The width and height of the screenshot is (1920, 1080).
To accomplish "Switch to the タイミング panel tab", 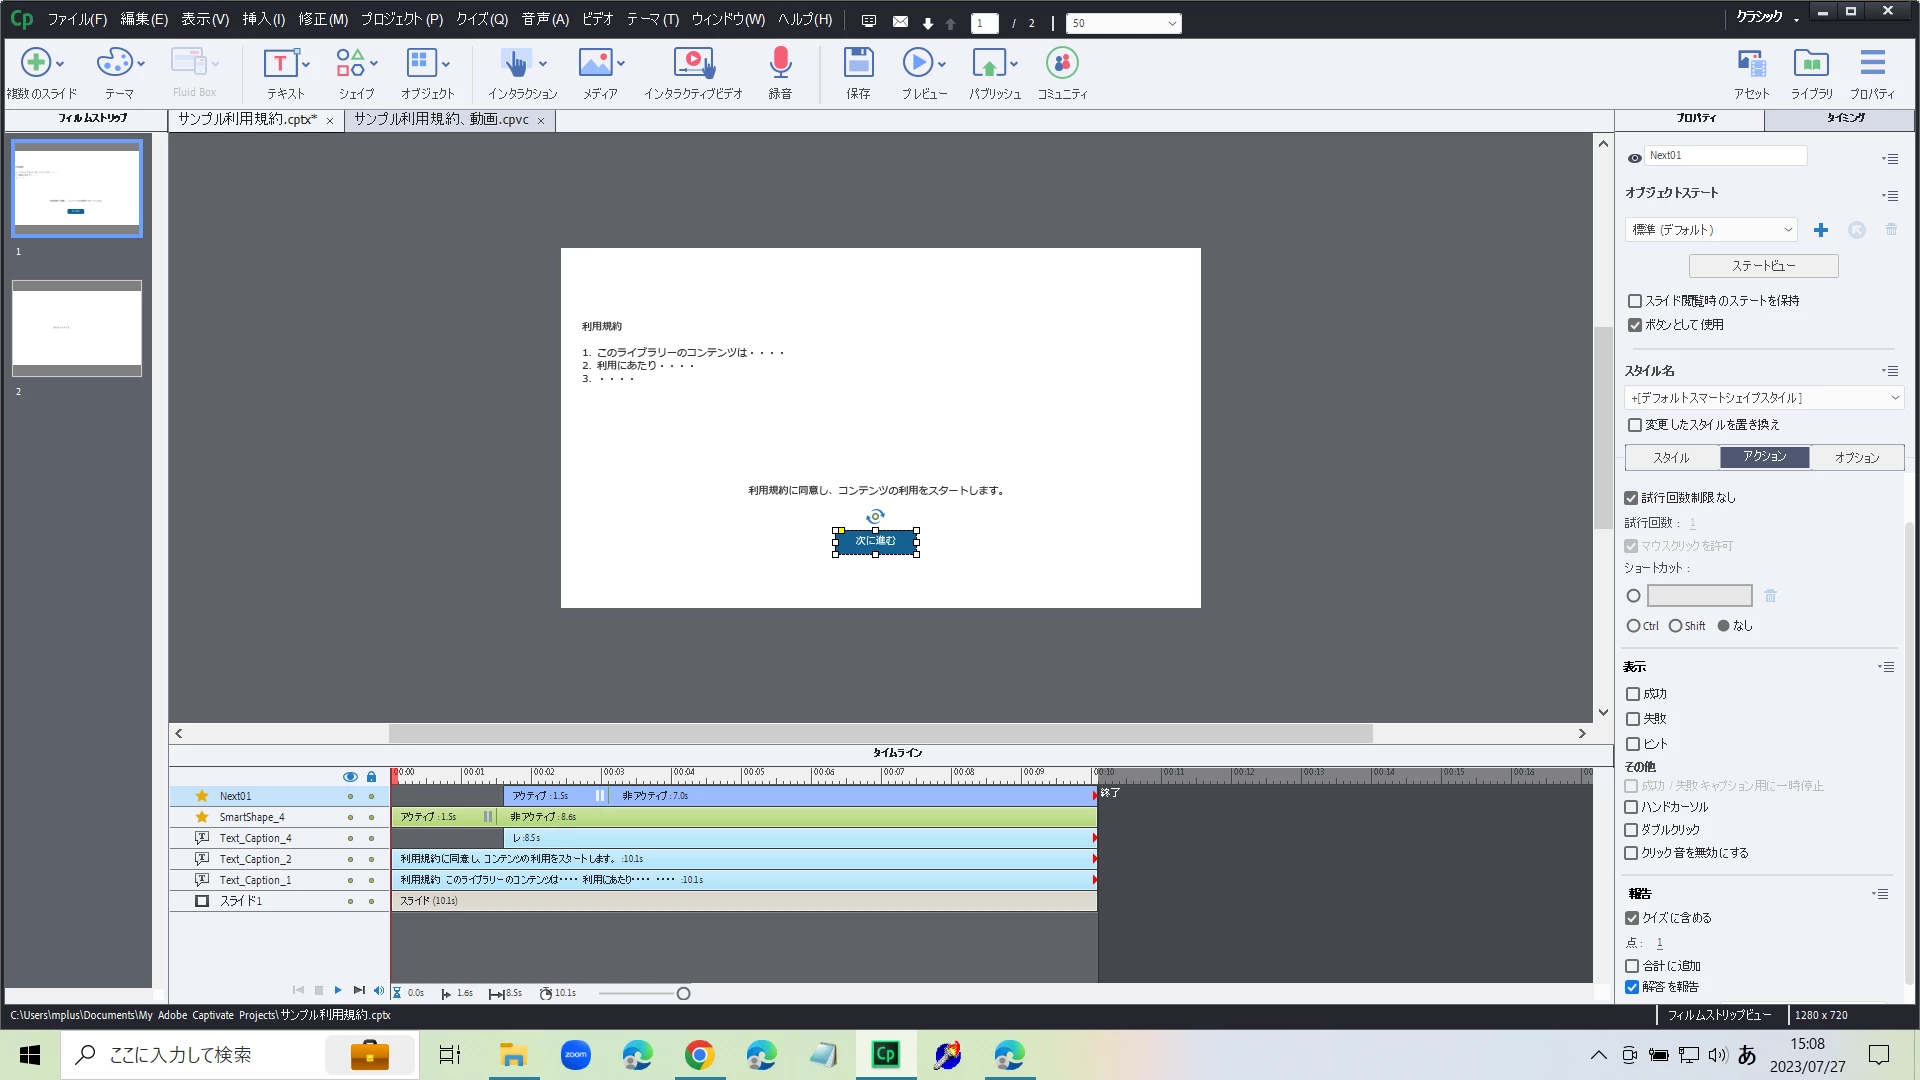I will pyautogui.click(x=1845, y=118).
